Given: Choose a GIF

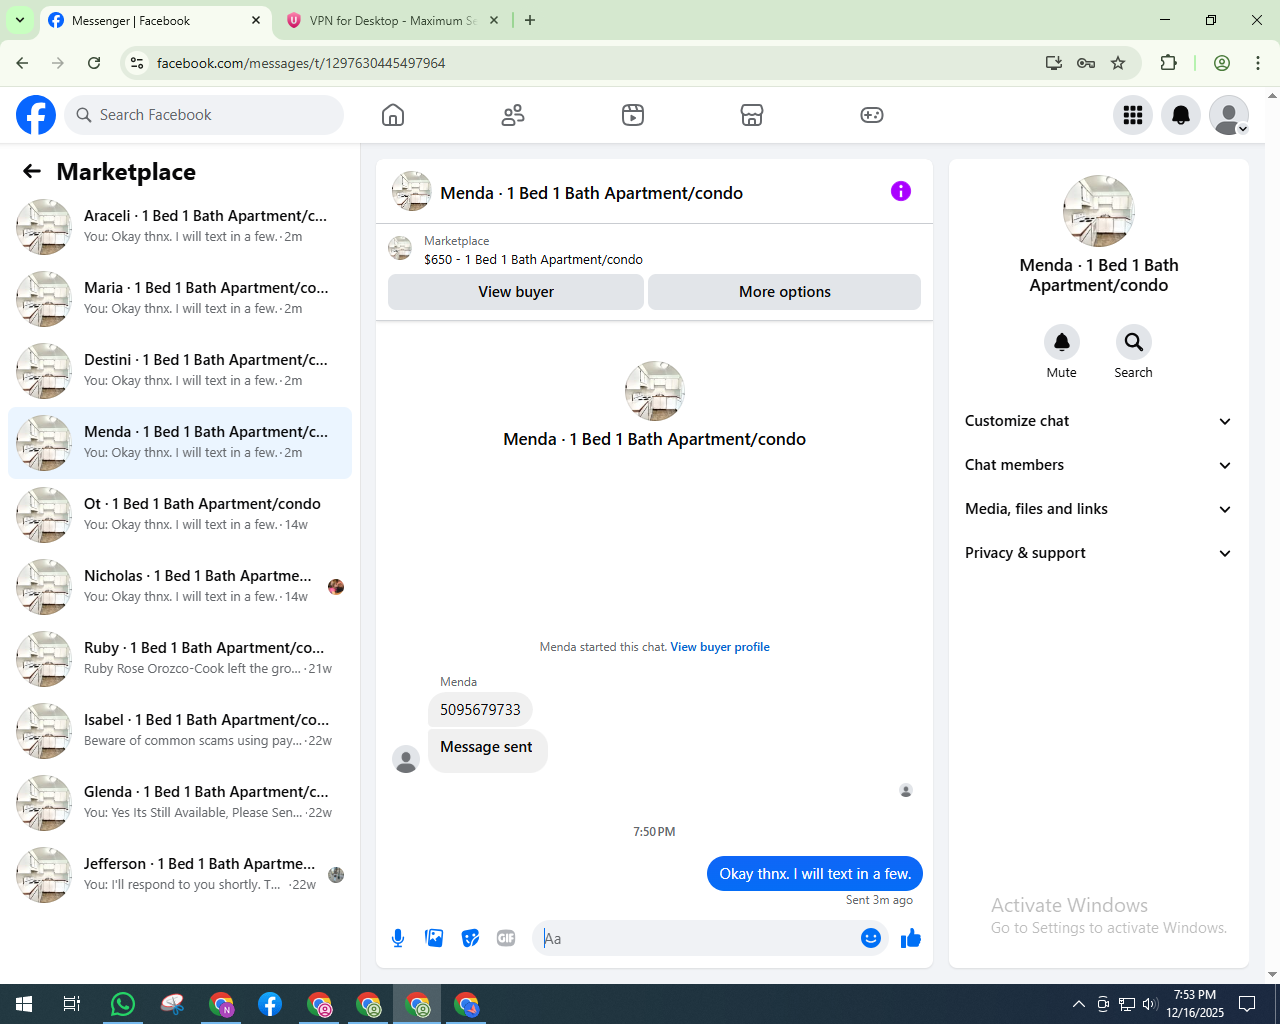Looking at the screenshot, I should click(506, 938).
